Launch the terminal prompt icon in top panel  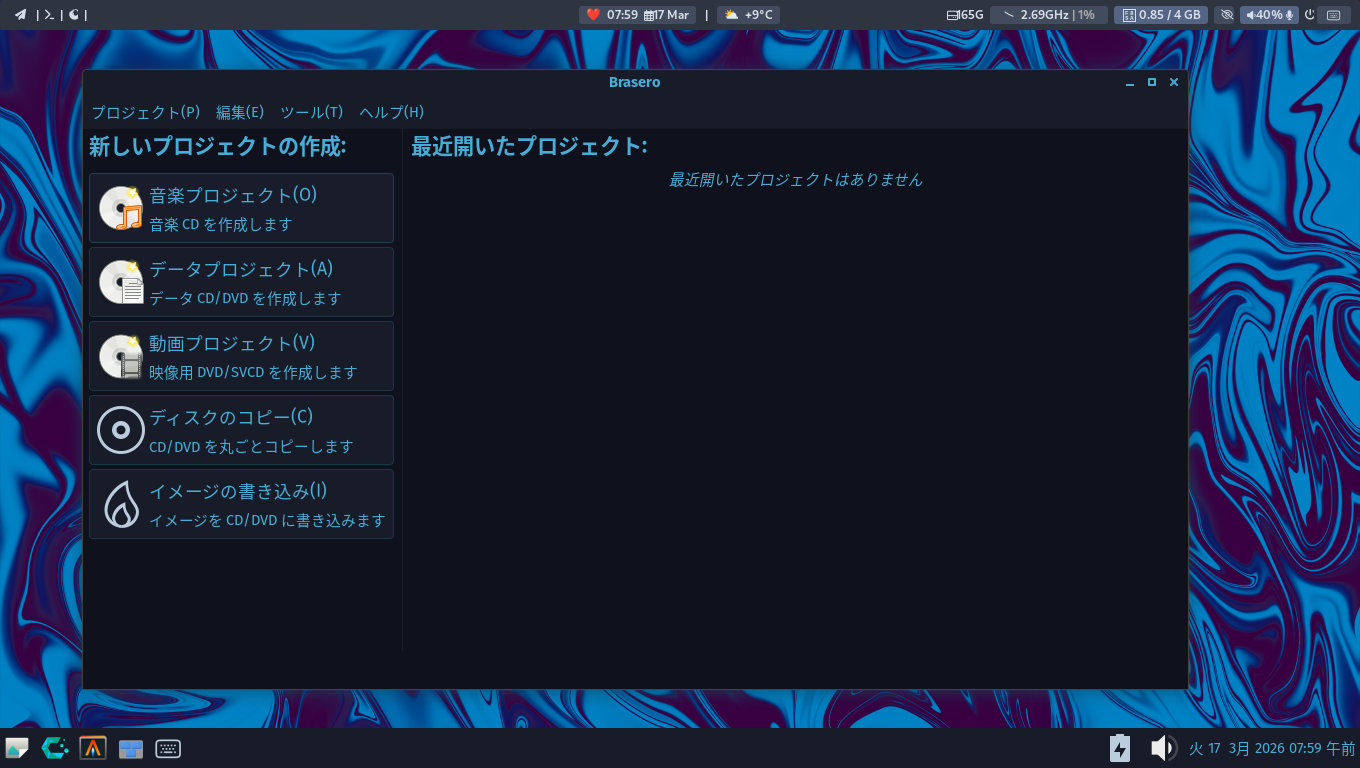pyautogui.click(x=48, y=15)
